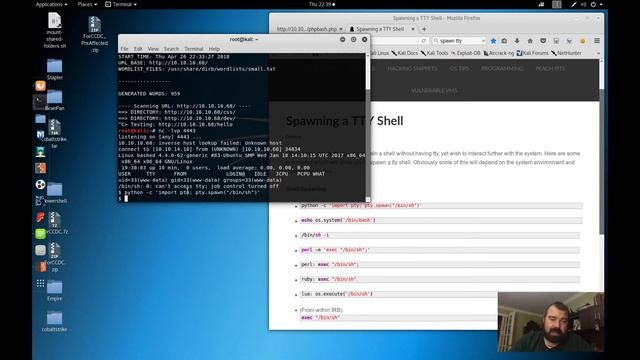Open the Exploit-DB bookmark

[465, 53]
